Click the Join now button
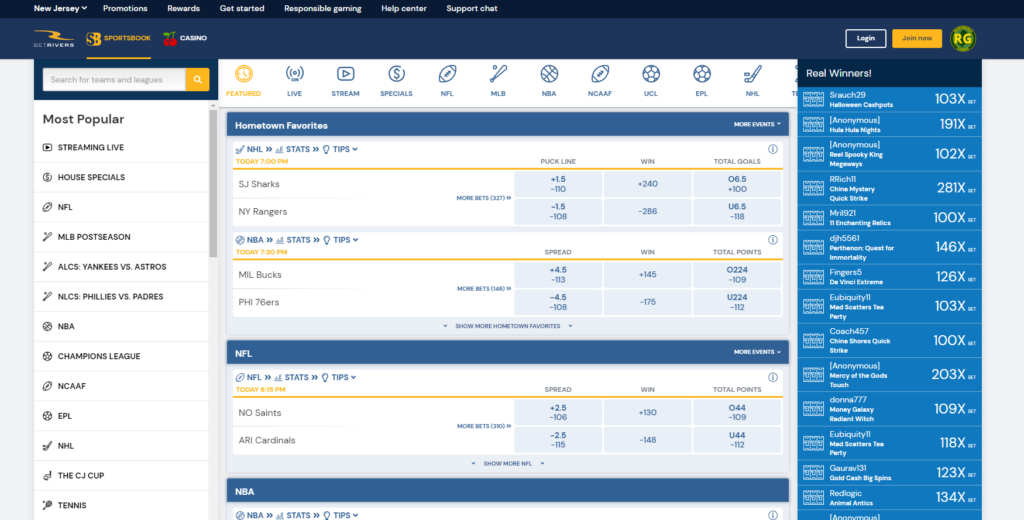 point(917,39)
